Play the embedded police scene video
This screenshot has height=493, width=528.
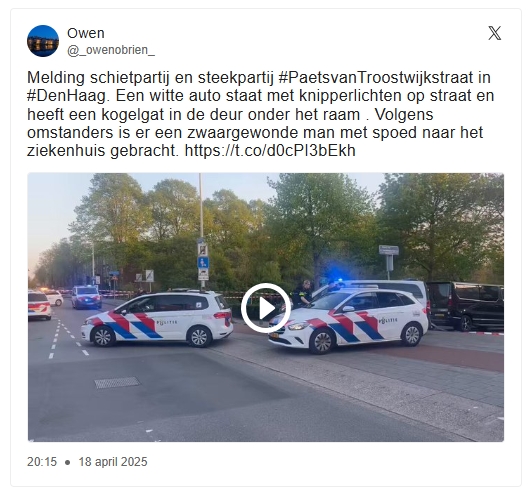[x=265, y=308]
